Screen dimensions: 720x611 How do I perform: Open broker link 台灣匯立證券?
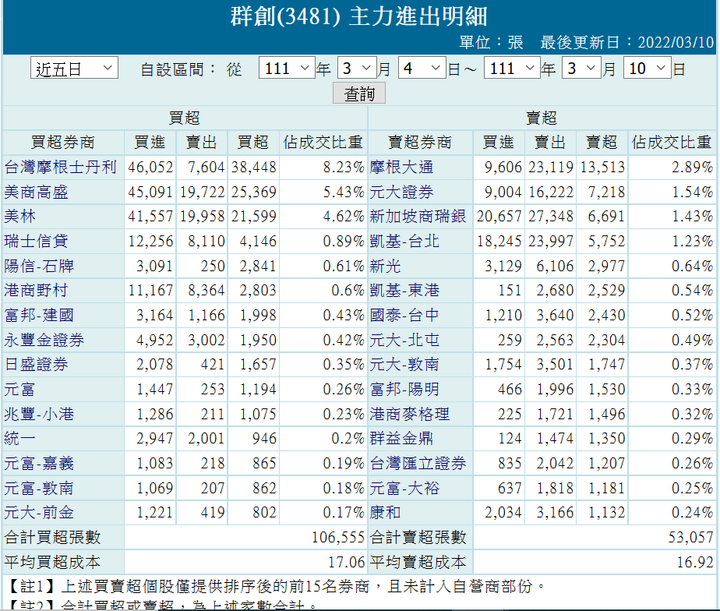pyautogui.click(x=418, y=463)
